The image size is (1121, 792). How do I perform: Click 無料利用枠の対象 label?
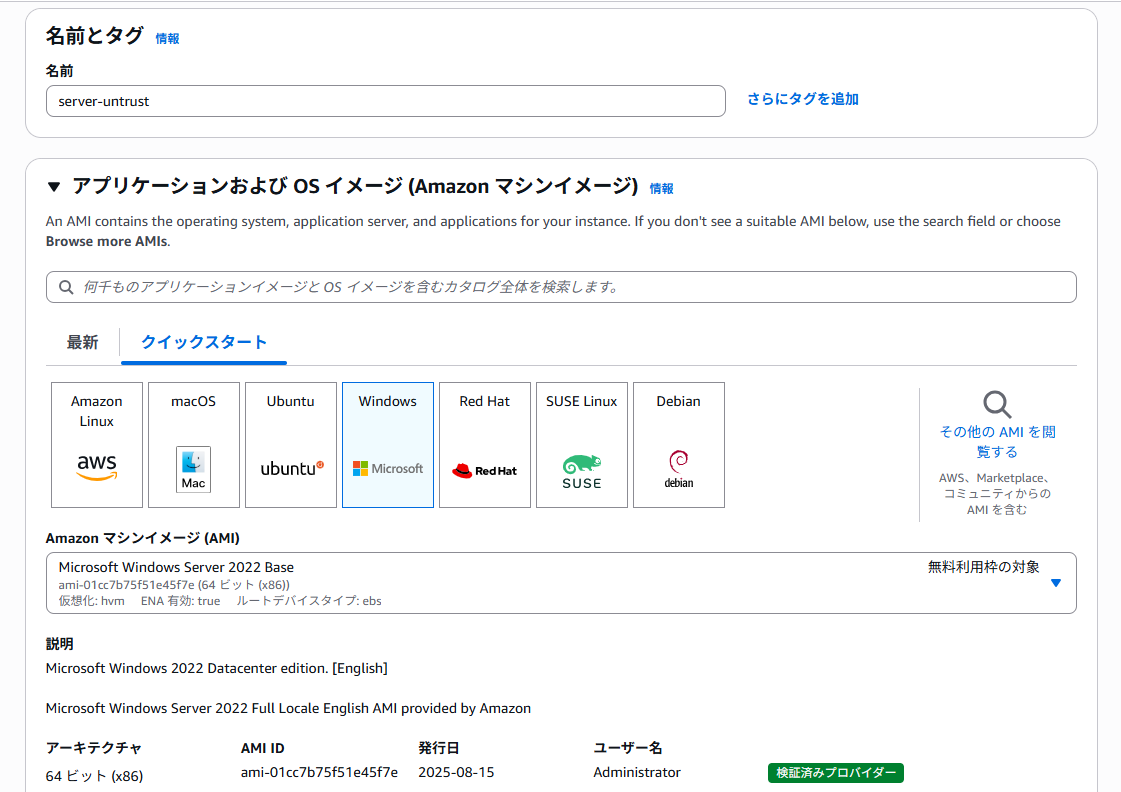tap(984, 567)
